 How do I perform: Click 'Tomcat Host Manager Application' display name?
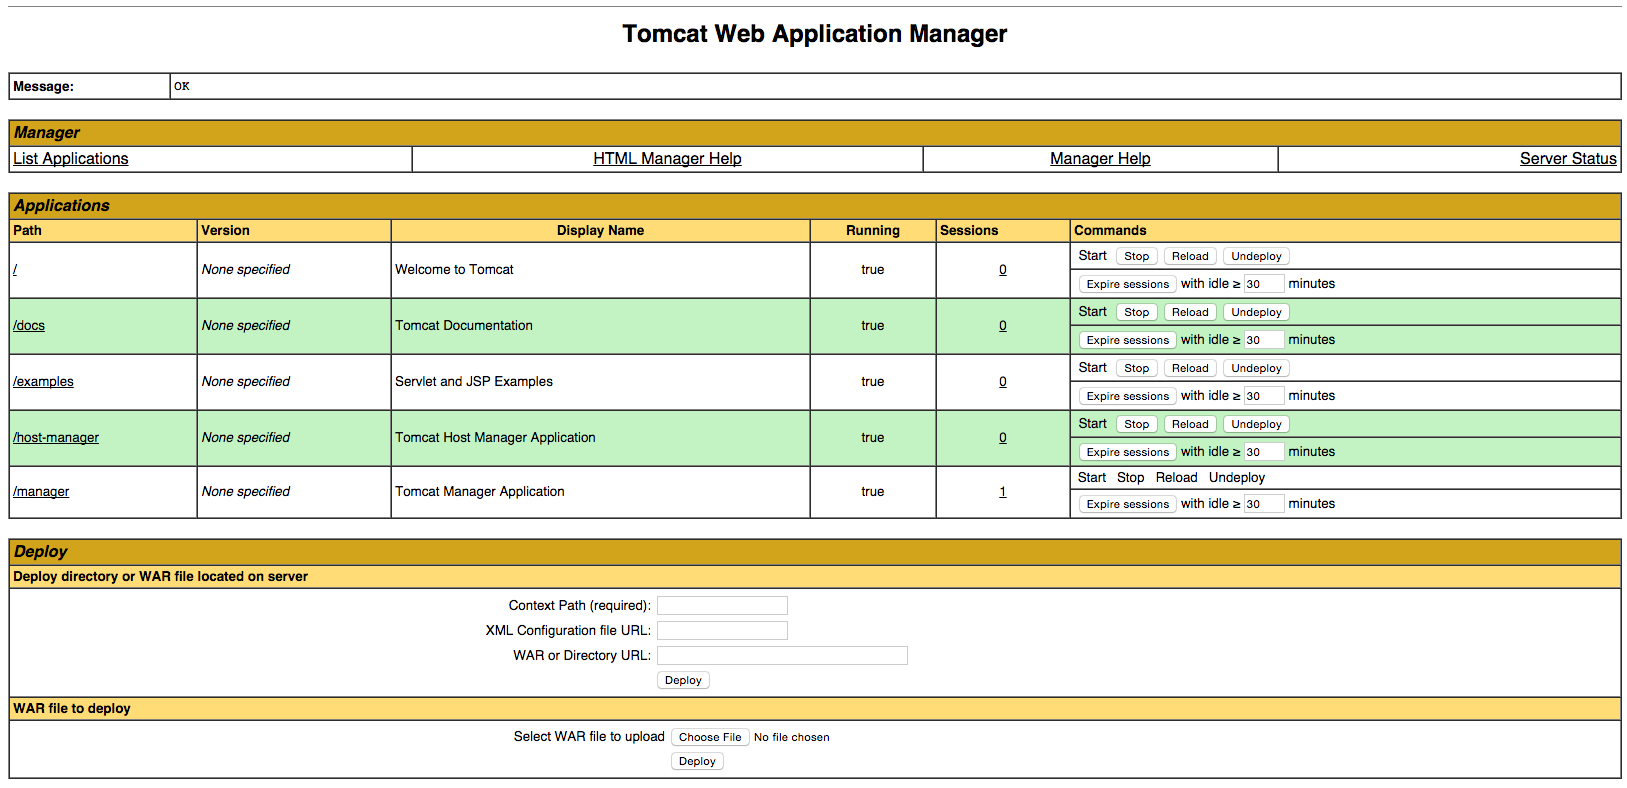(x=495, y=438)
